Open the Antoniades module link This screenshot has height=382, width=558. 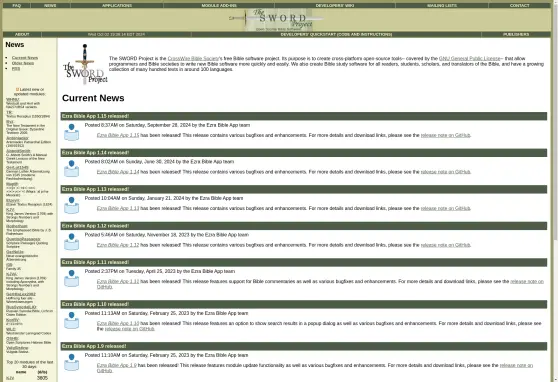click(17, 138)
